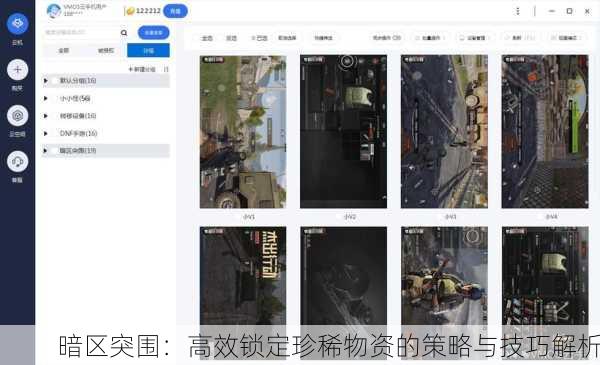
Task: Open the third round icon in the left sidebar
Action: click(x=17, y=116)
